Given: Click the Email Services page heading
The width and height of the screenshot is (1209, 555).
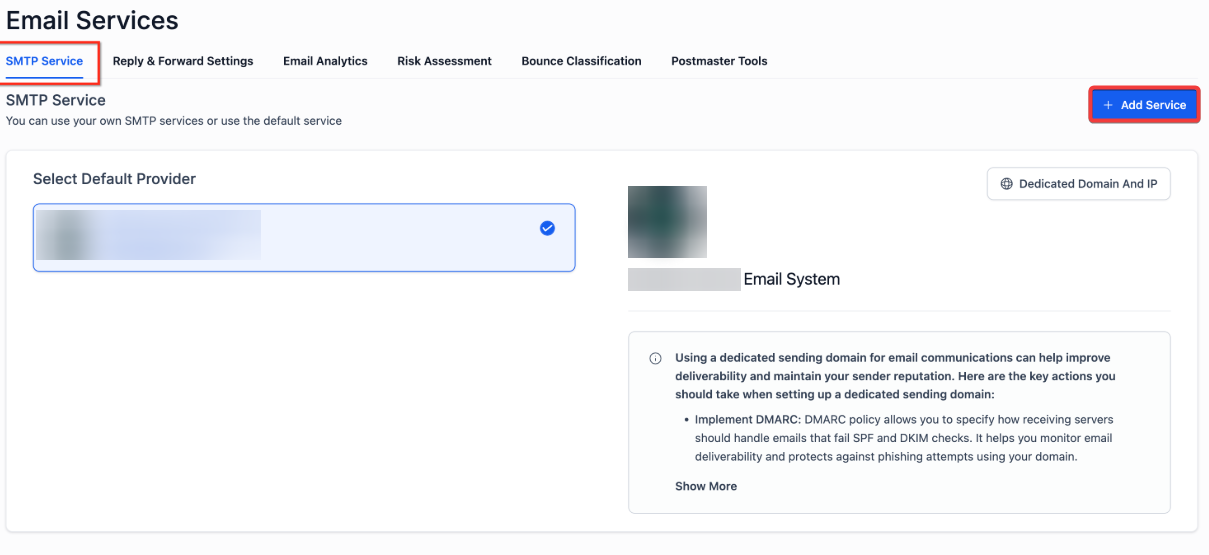Looking at the screenshot, I should tap(92, 20).
